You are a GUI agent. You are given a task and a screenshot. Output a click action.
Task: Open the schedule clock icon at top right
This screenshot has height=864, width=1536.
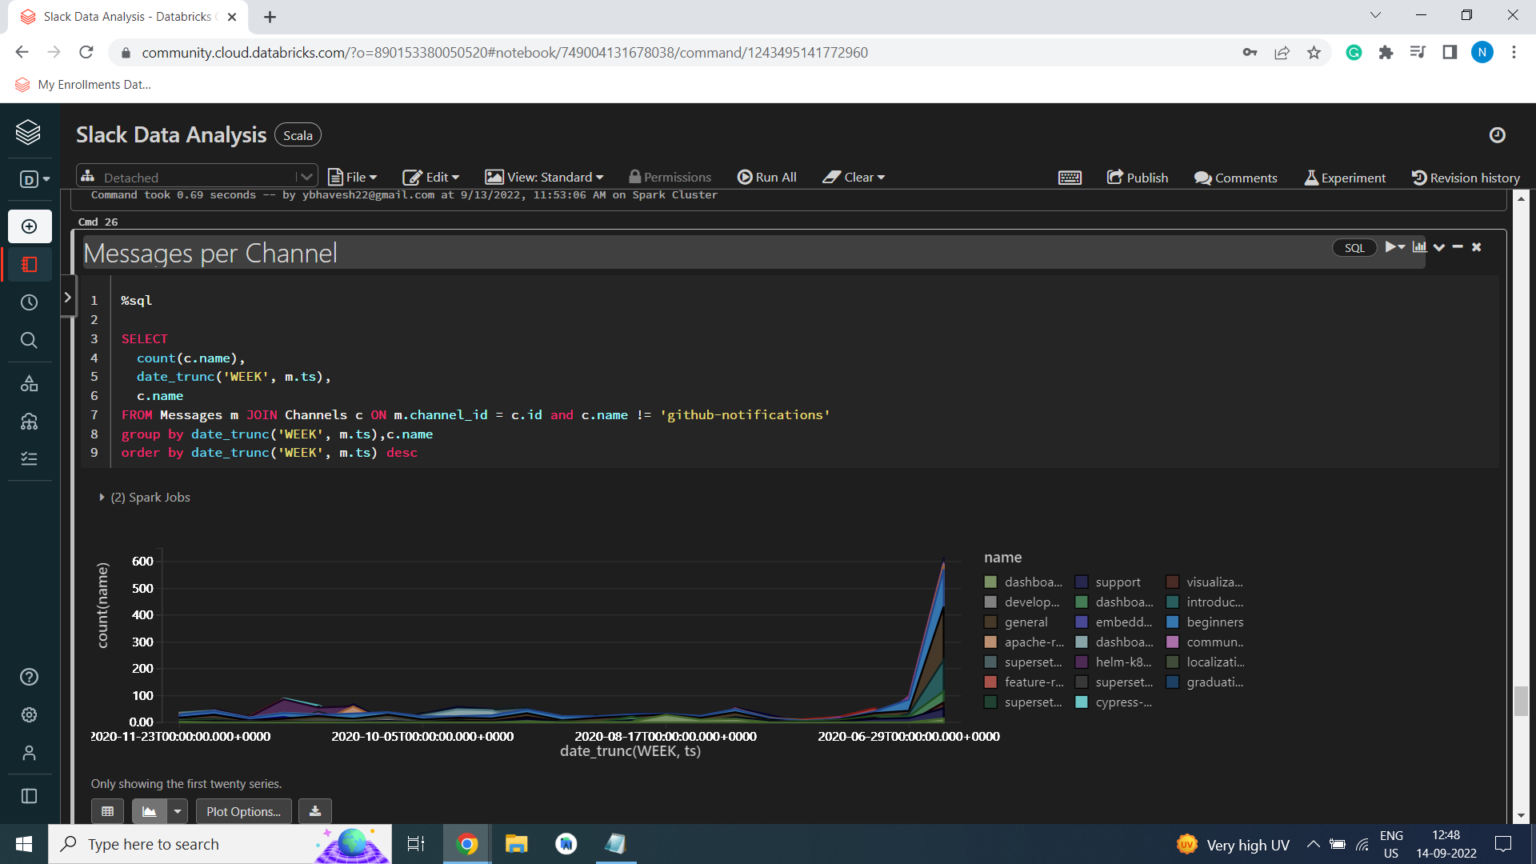(1497, 135)
